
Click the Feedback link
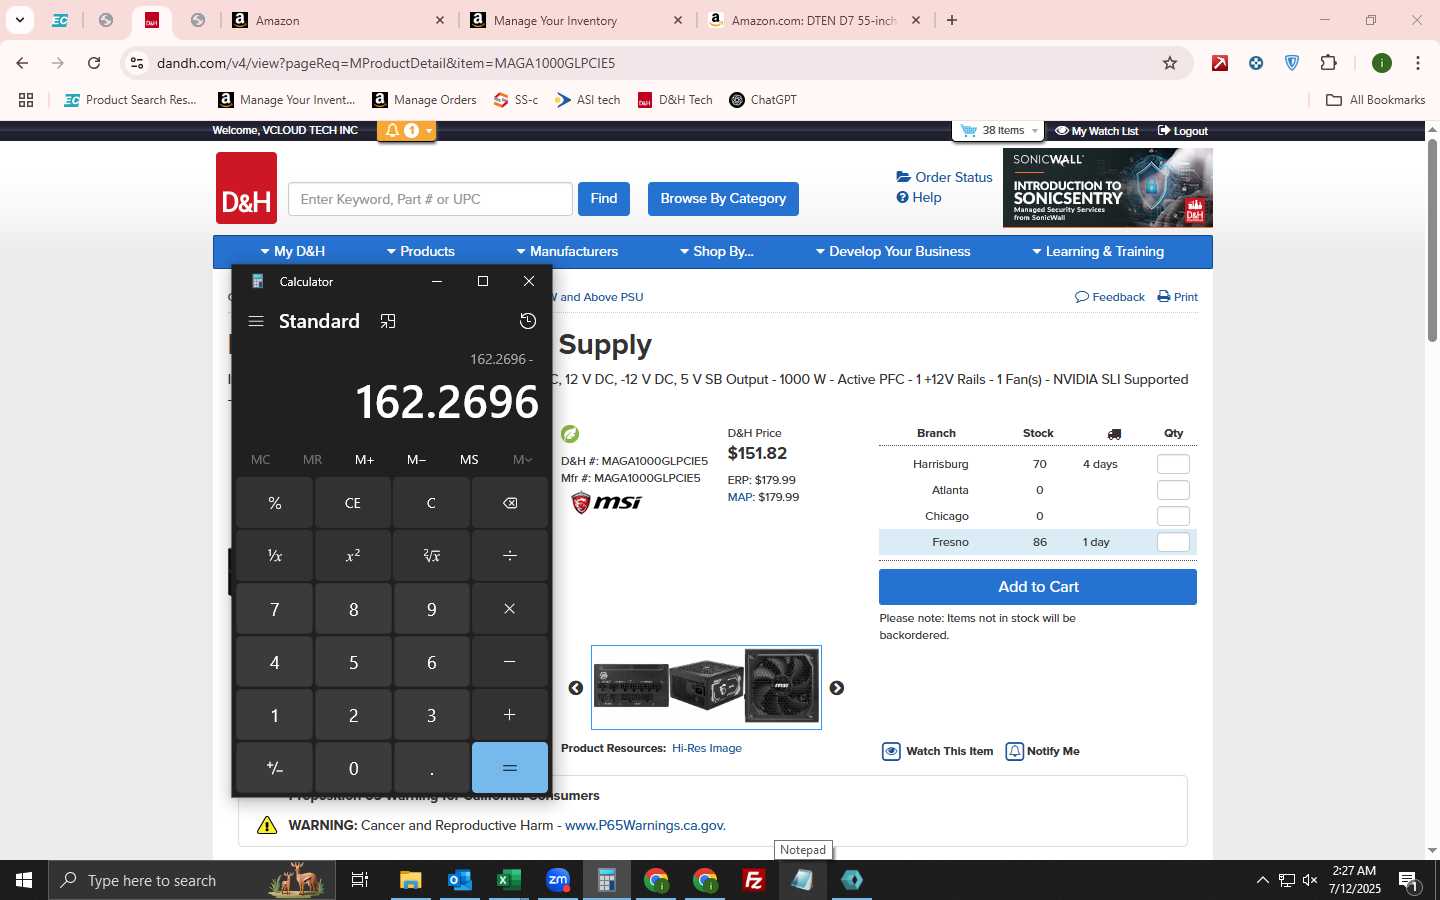pos(1110,297)
